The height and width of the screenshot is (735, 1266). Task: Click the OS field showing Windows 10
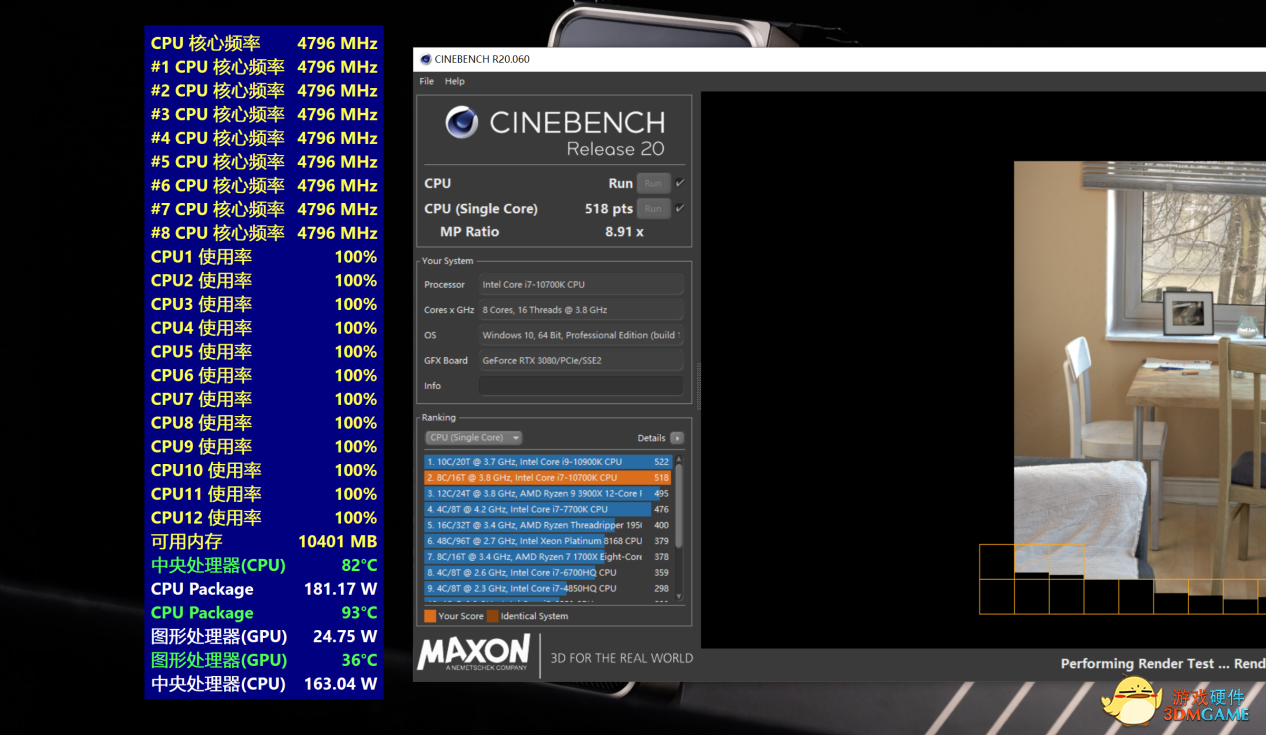click(581, 335)
